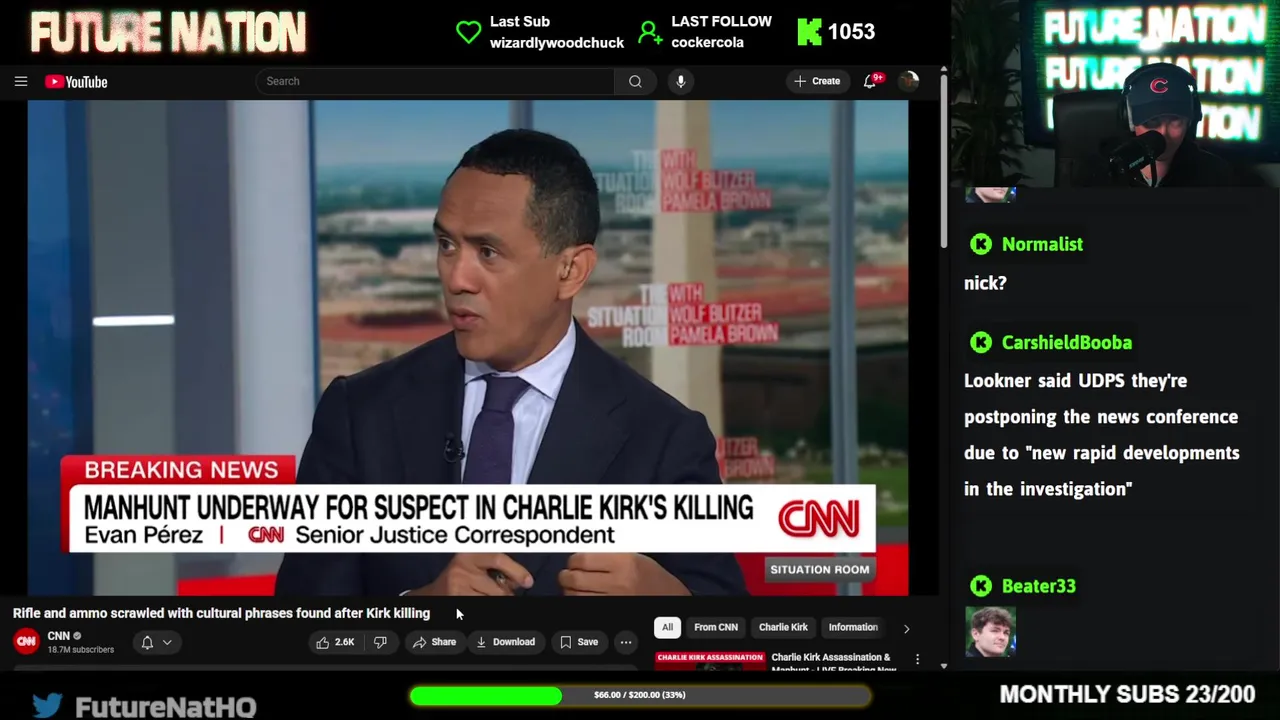Open the account avatar menu
This screenshot has width=1280, height=720.
(908, 81)
